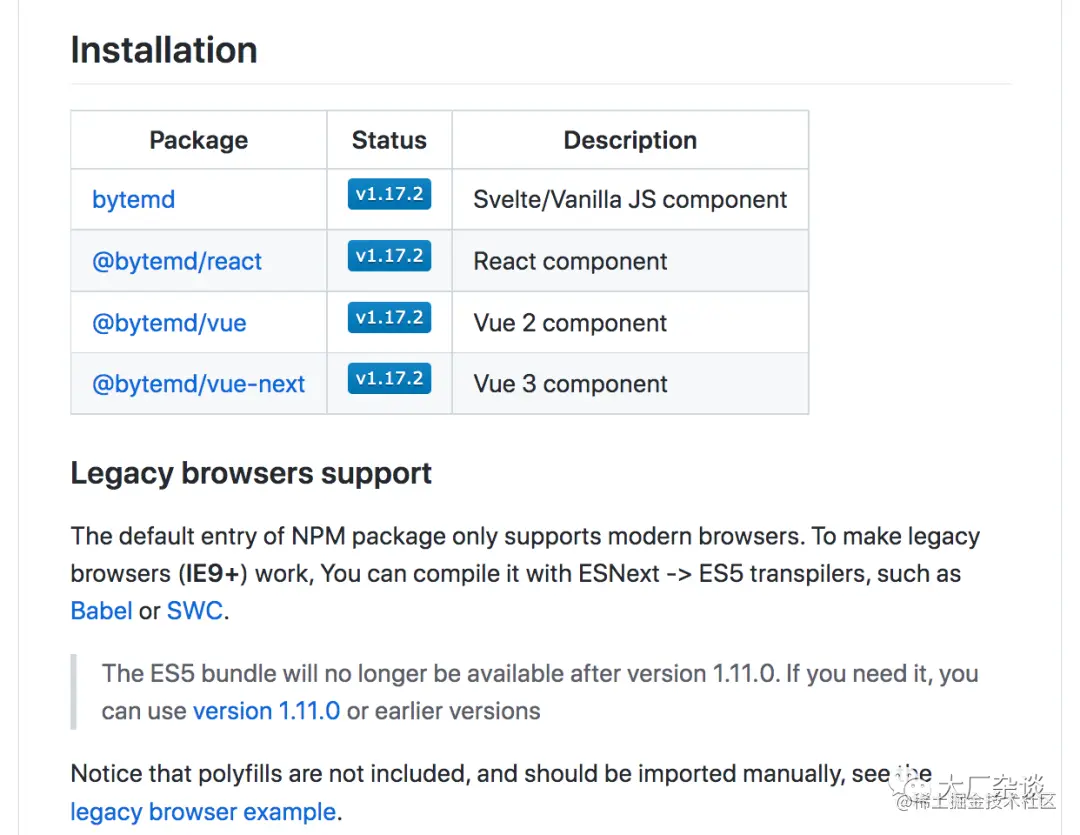Follow the SWC link

pos(195,611)
